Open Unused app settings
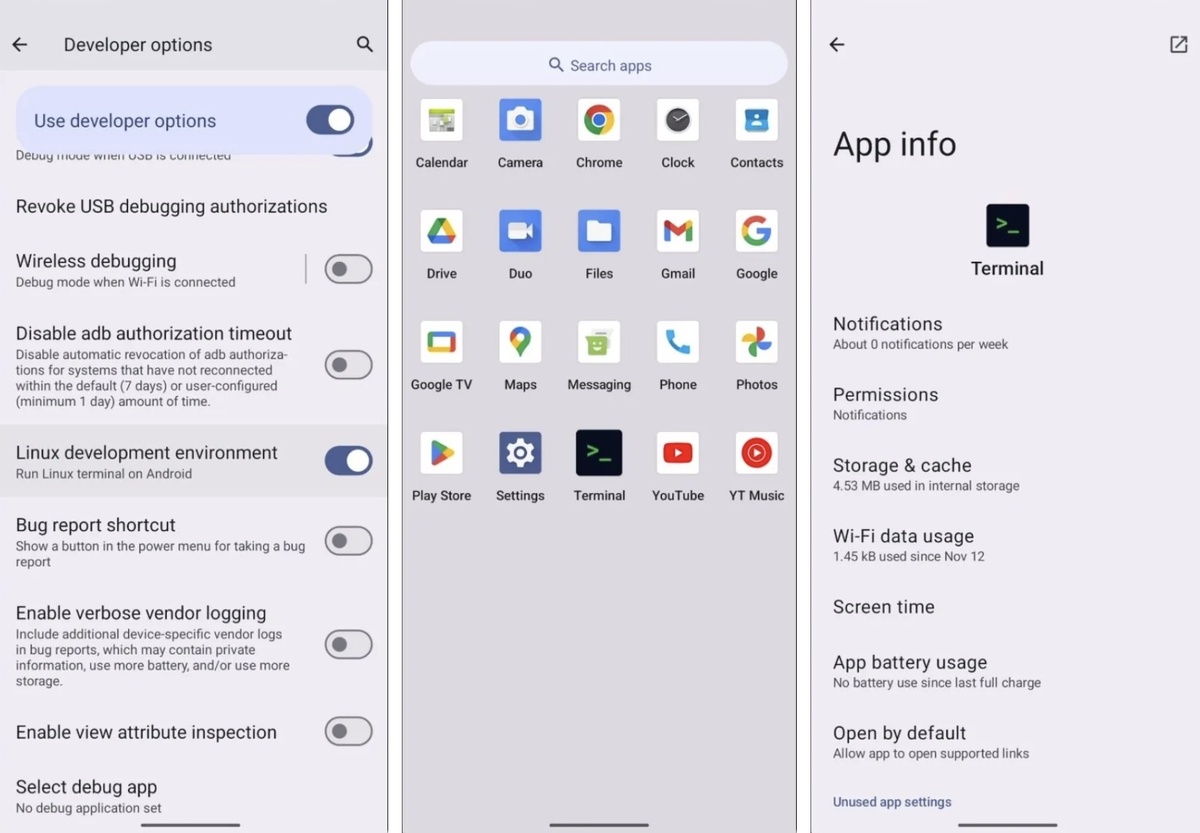The width and height of the screenshot is (1200, 833). click(x=891, y=801)
